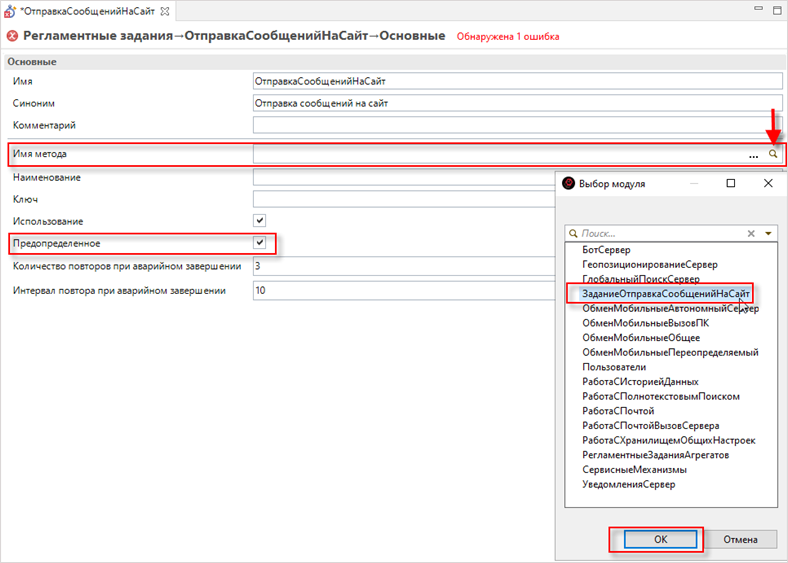The height and width of the screenshot is (563, 788).
Task: Toggle the Использование checkbox
Action: click(260, 220)
